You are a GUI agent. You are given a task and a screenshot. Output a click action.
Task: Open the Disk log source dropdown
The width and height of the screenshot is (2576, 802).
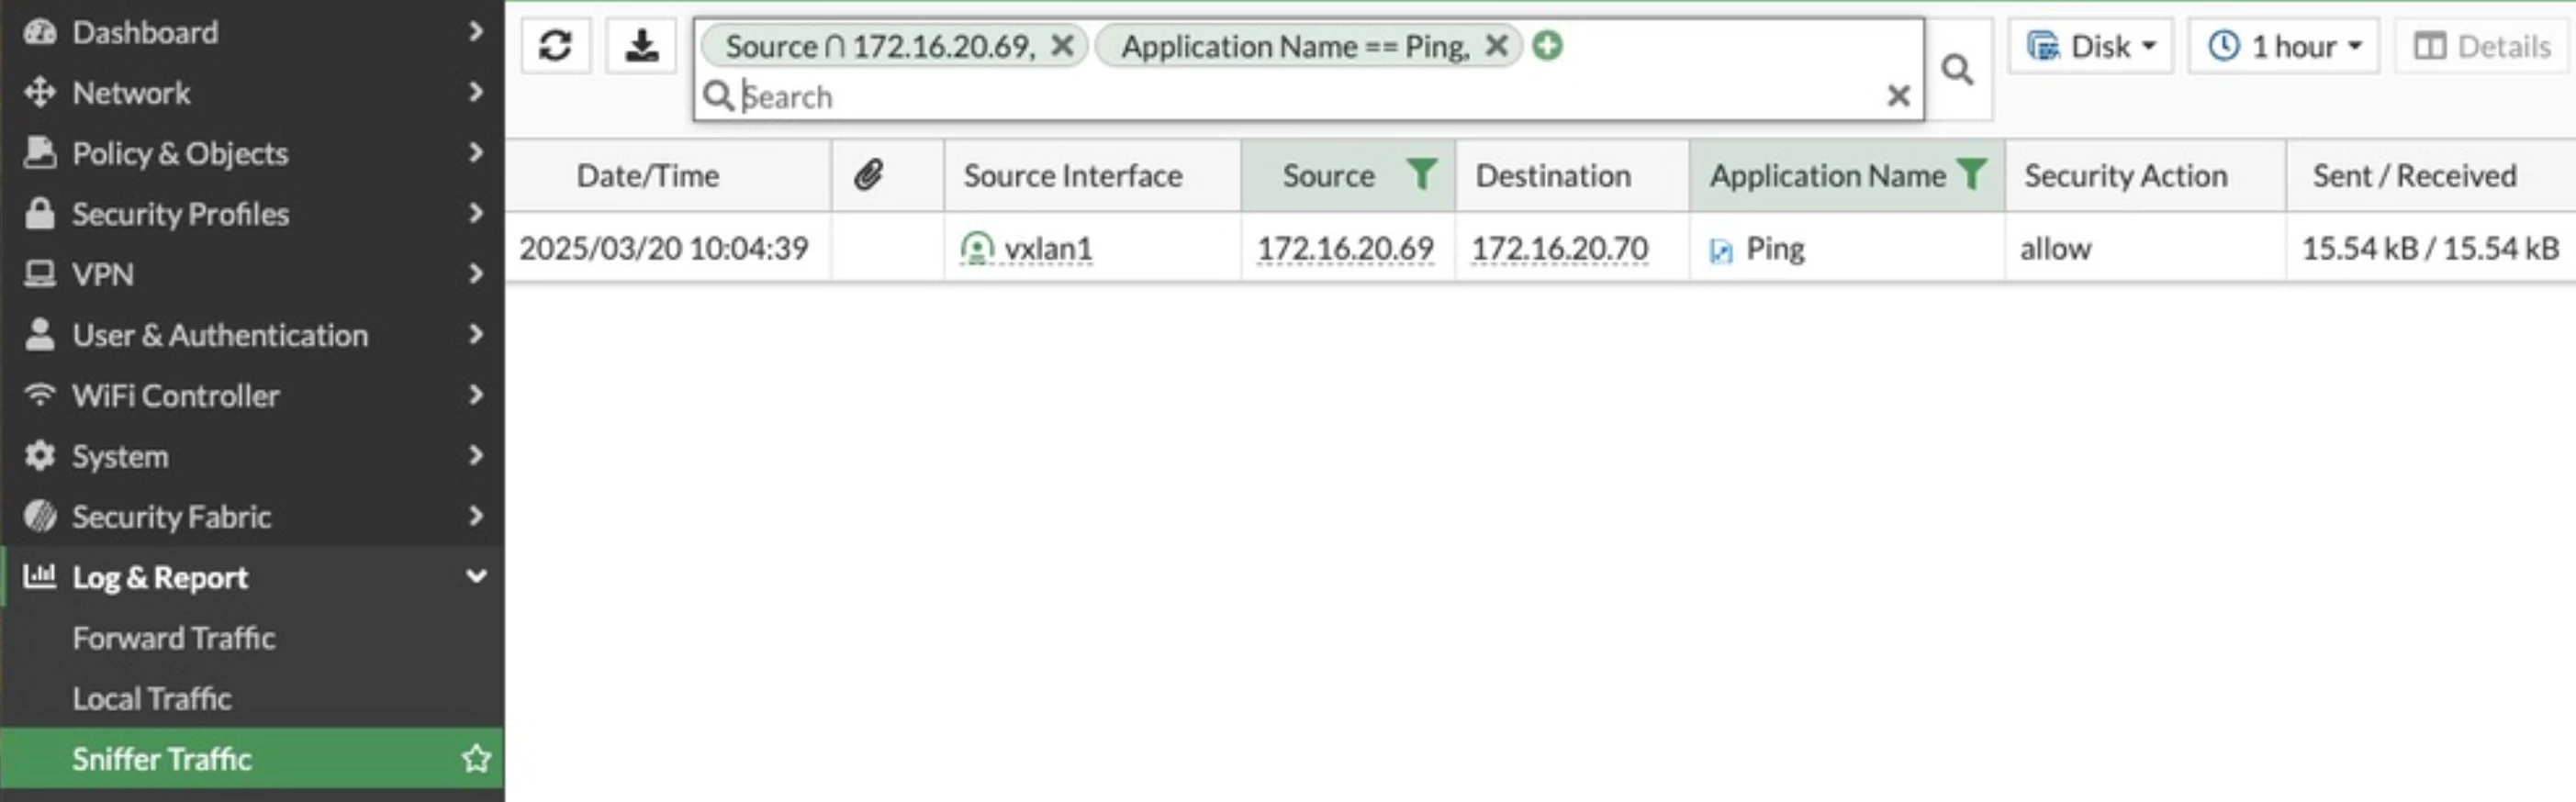coord(2091,46)
